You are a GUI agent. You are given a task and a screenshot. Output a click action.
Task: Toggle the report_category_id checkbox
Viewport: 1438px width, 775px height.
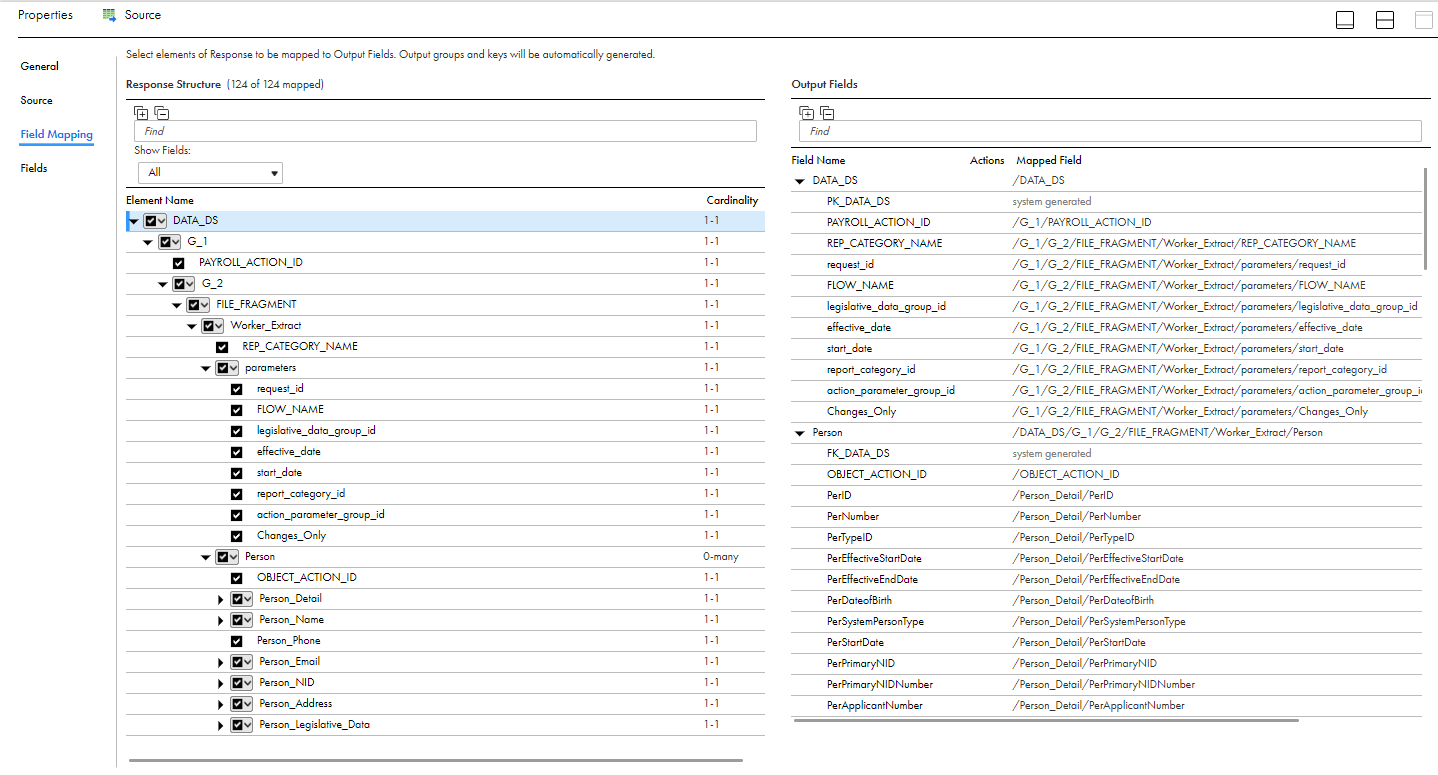[x=237, y=494]
